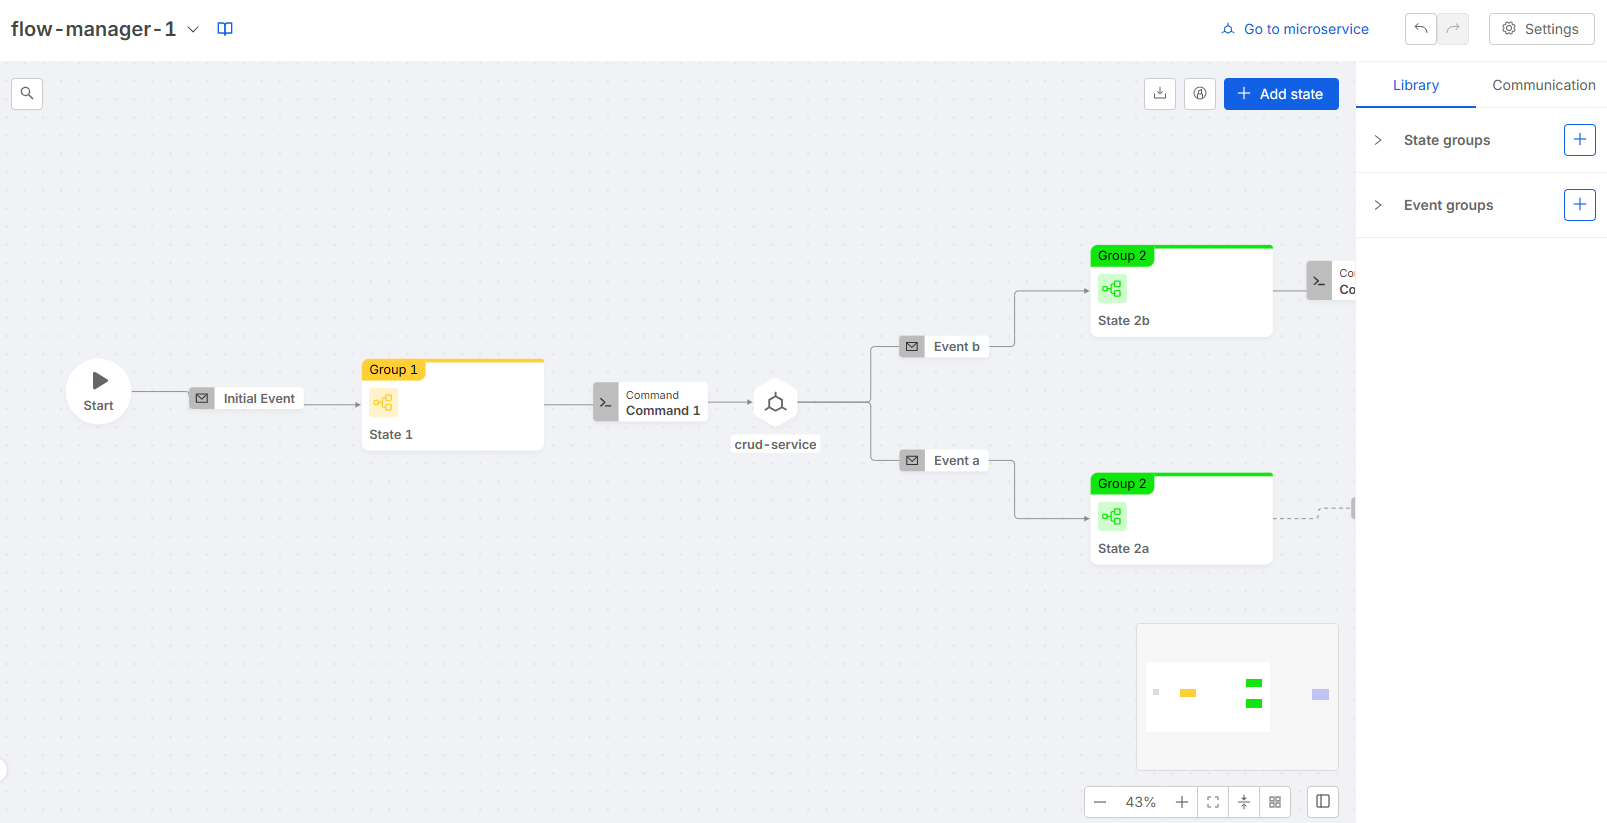Open the documentation book icon
Image resolution: width=1607 pixels, height=823 pixels.
tap(225, 29)
